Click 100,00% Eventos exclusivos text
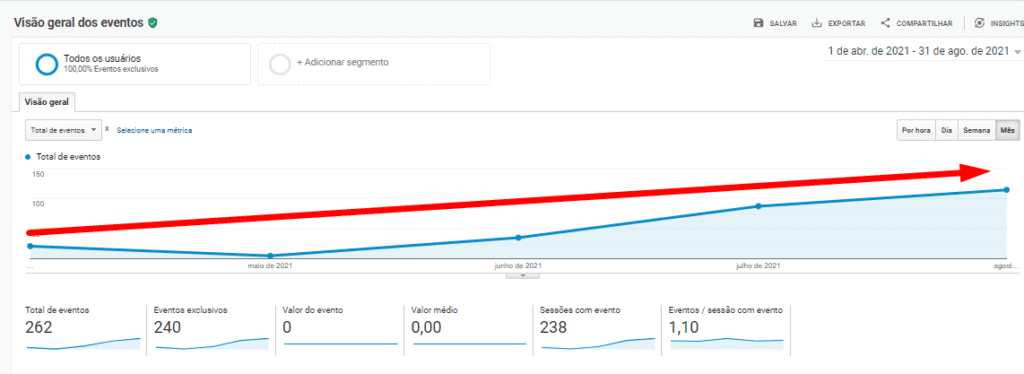1024x374 pixels. (x=111, y=69)
